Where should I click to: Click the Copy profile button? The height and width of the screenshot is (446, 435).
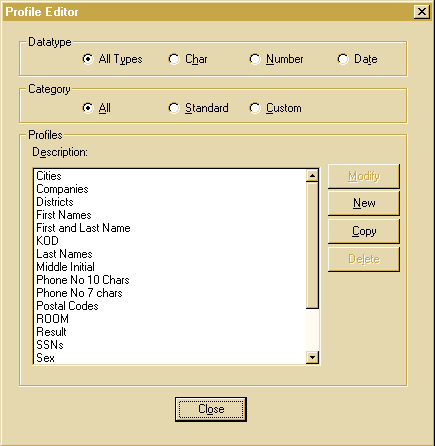(364, 231)
